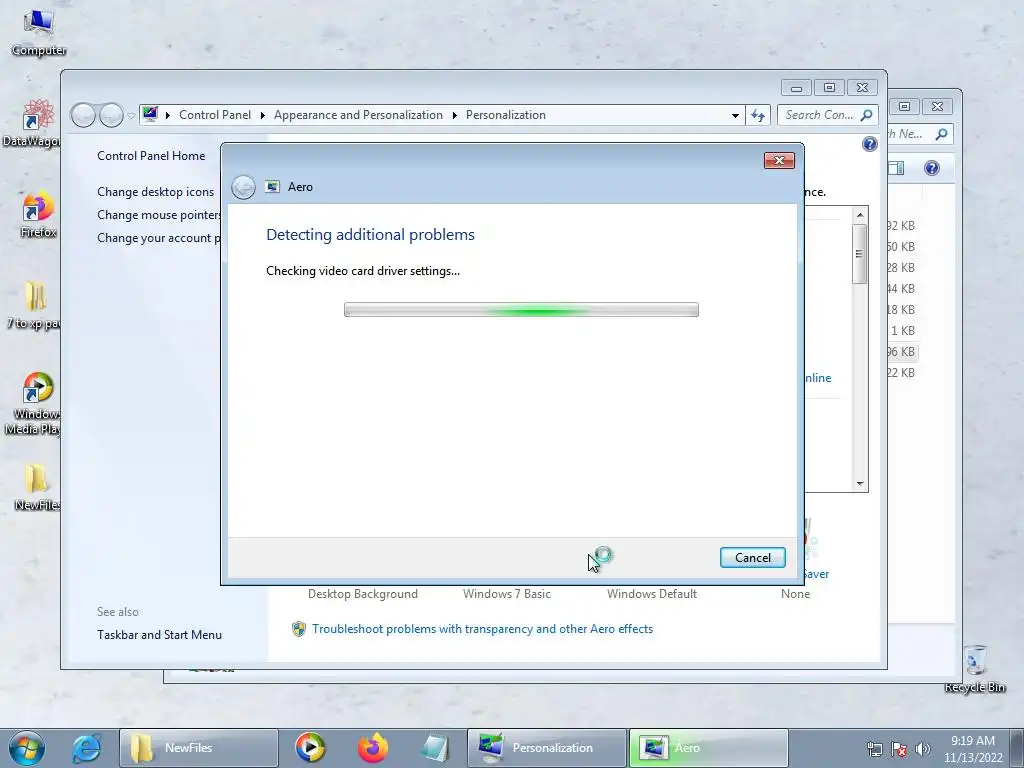Click the refresh button beside address bar
Viewport: 1024px width, 768px height.
click(x=758, y=116)
